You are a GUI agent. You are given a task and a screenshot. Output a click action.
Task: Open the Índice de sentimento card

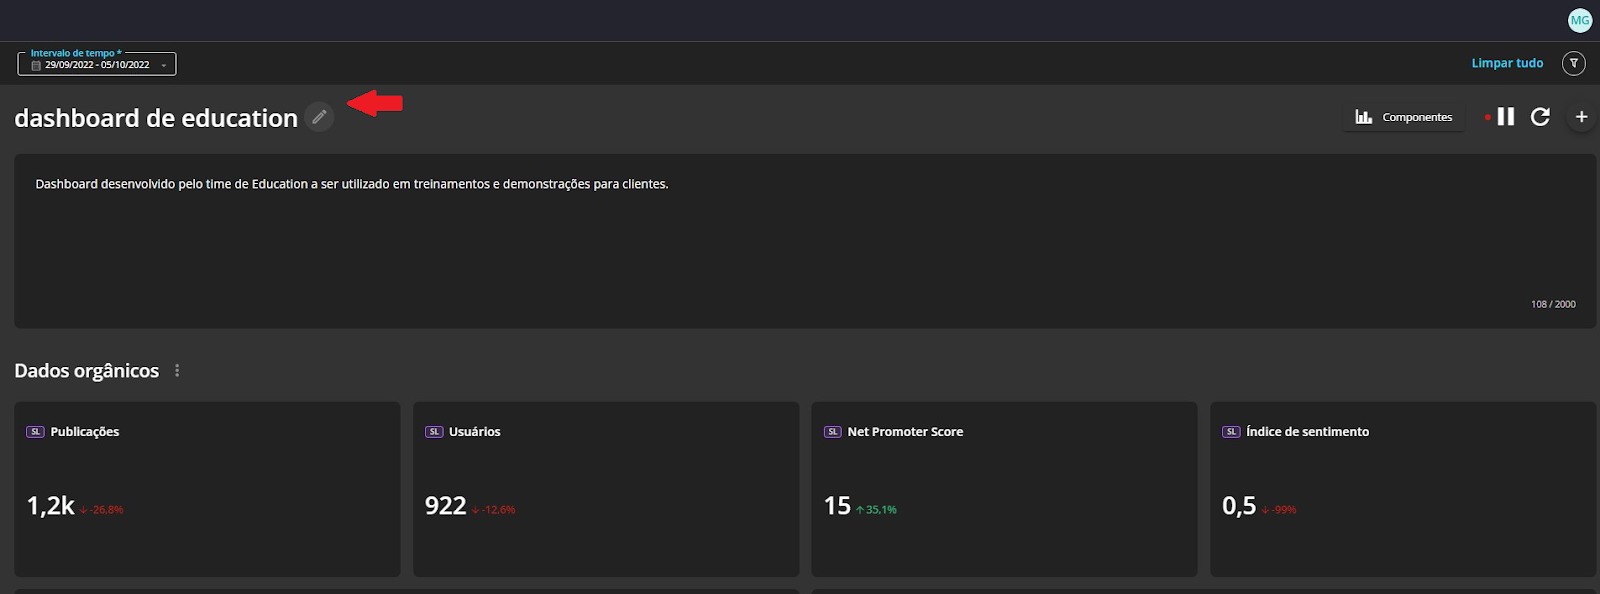1402,489
